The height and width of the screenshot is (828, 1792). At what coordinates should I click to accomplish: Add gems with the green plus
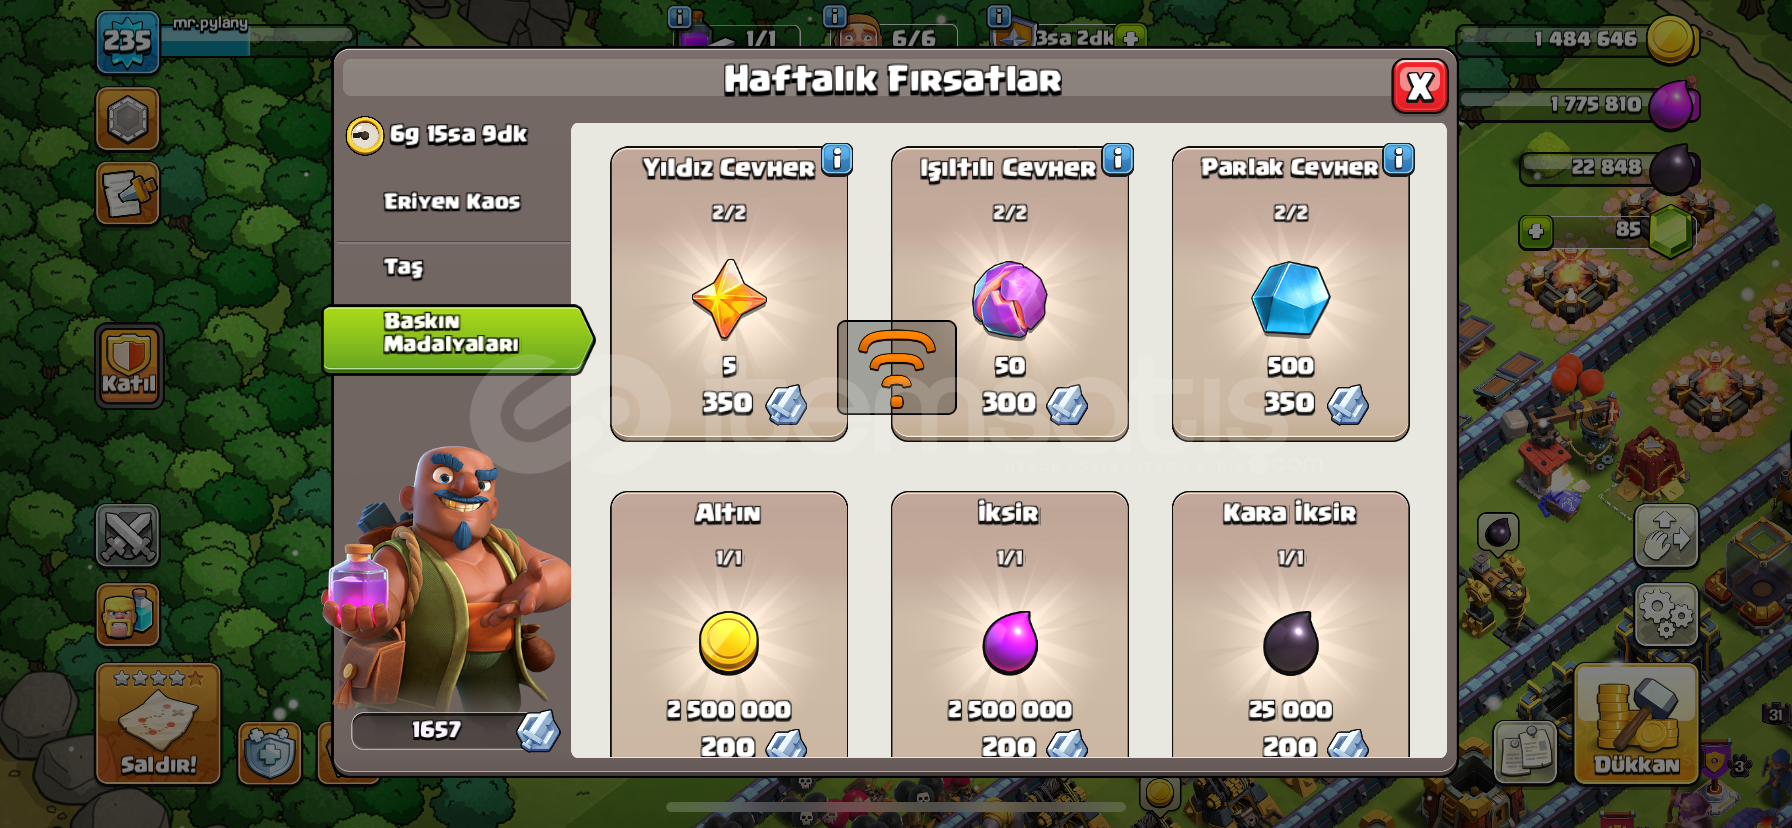coord(1536,232)
